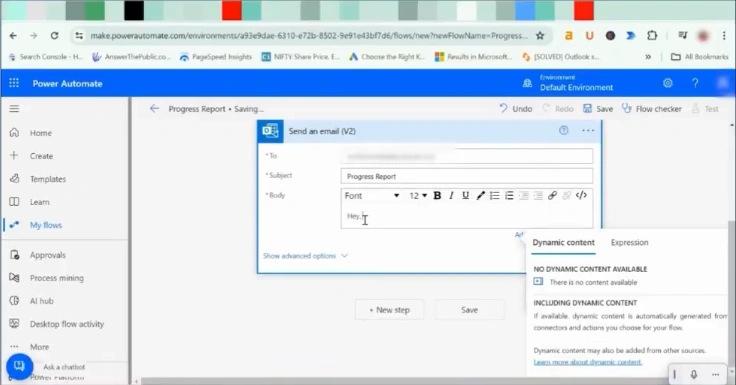
Task: Expand More in the left navigation
Action: [x=39, y=347]
